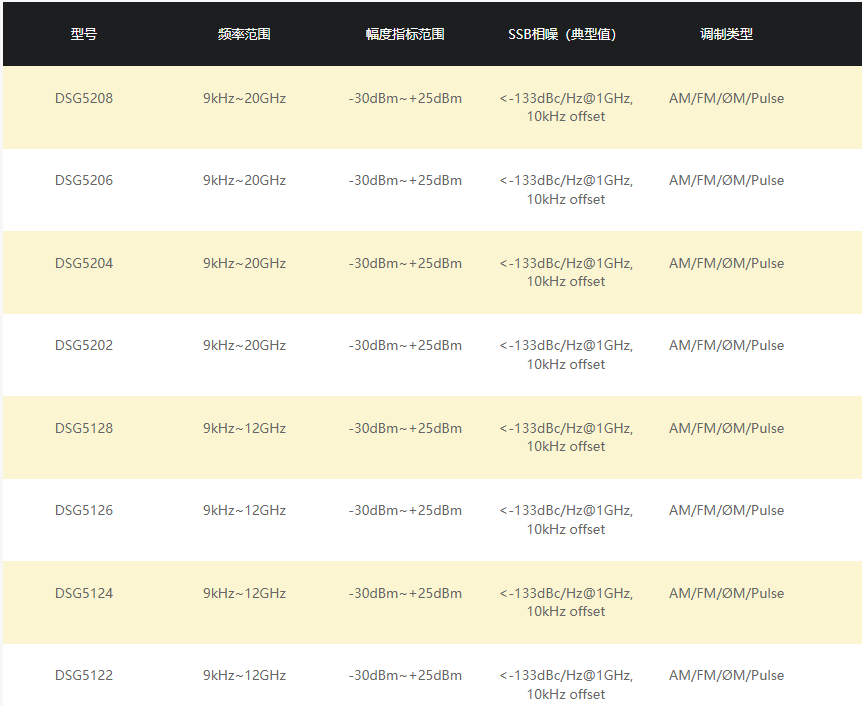Image resolution: width=862 pixels, height=706 pixels.
Task: Click AM/FM/ØM/Pulse in DSG5204 row
Action: 726,263
